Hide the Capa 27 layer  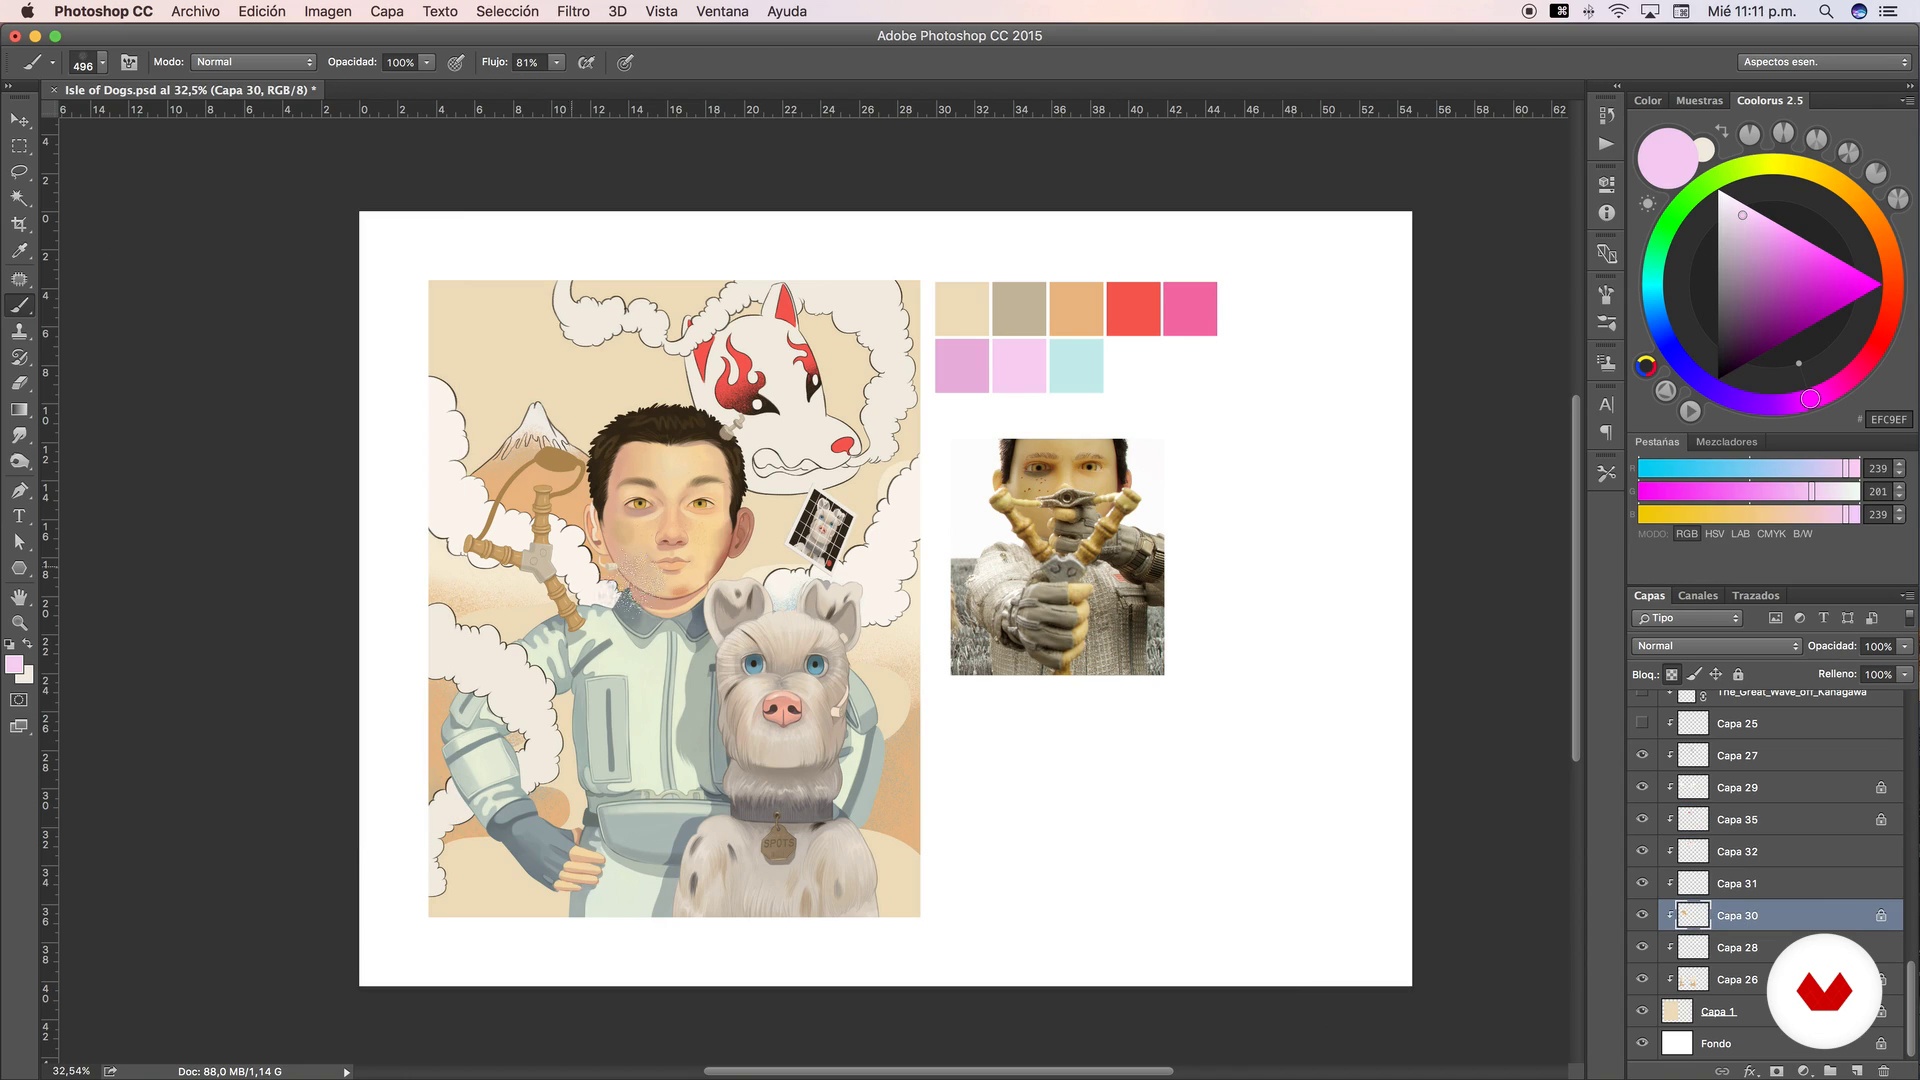click(1642, 755)
